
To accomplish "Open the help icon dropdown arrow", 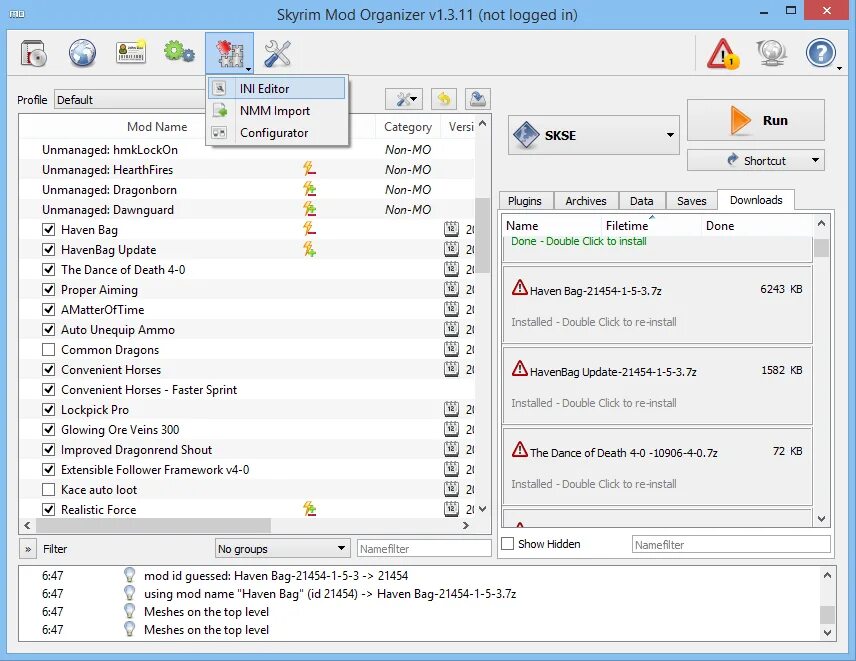I will (840, 68).
